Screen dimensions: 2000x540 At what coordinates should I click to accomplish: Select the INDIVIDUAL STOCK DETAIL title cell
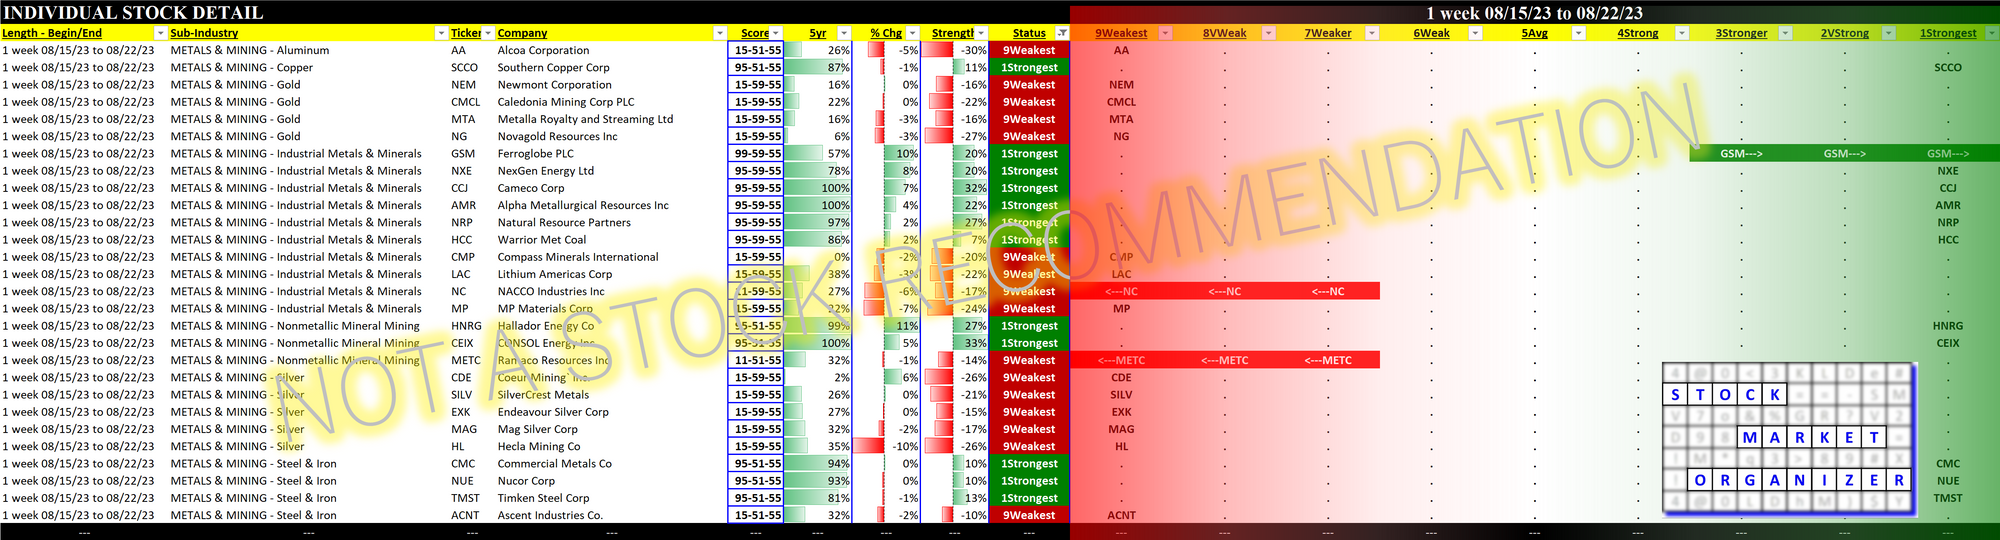[x=133, y=13]
